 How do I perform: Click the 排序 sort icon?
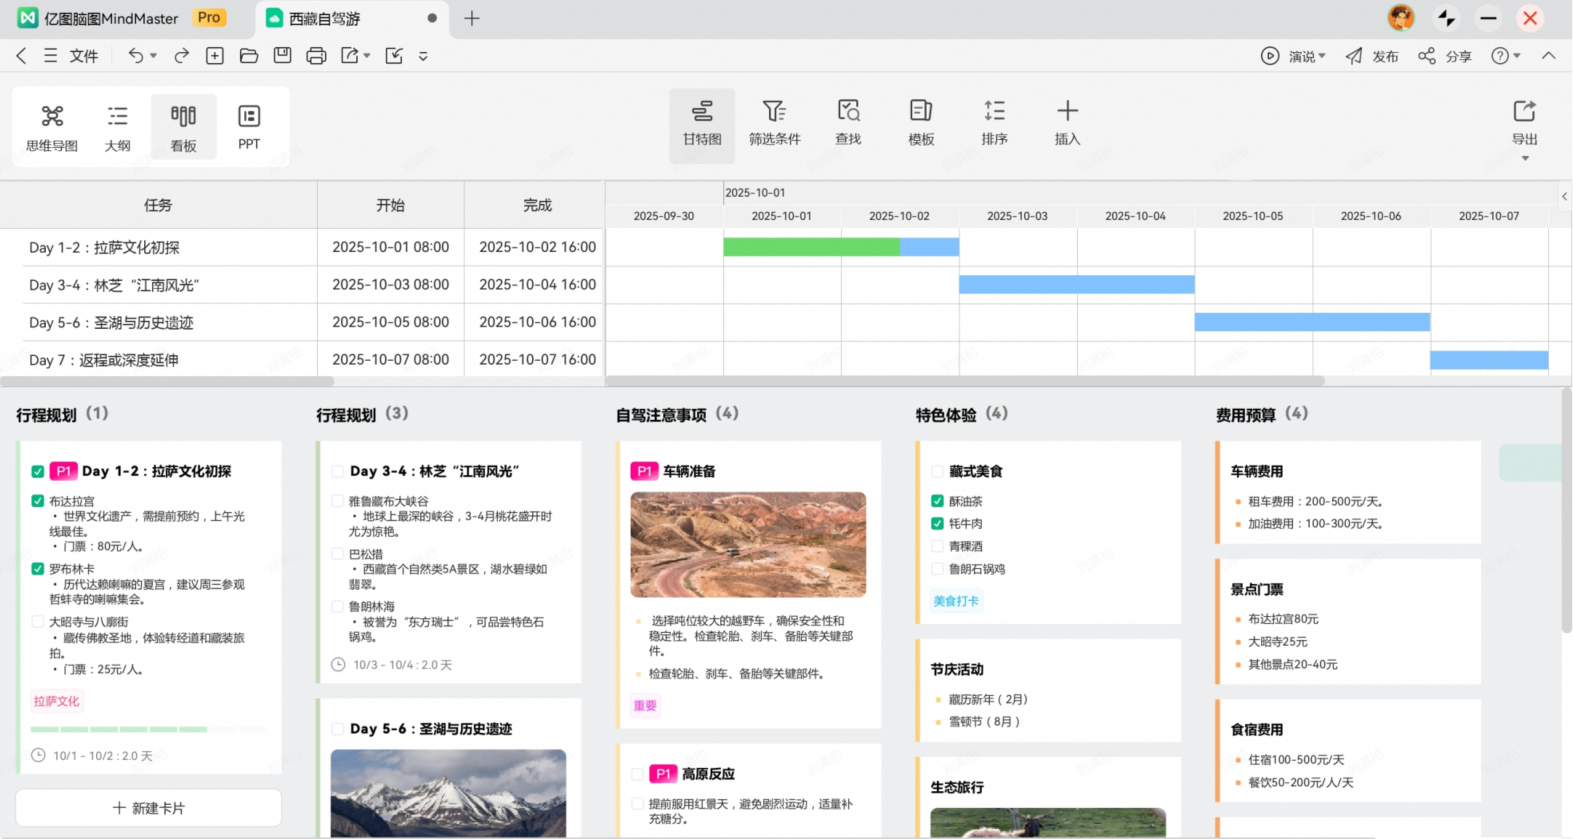[x=994, y=124]
